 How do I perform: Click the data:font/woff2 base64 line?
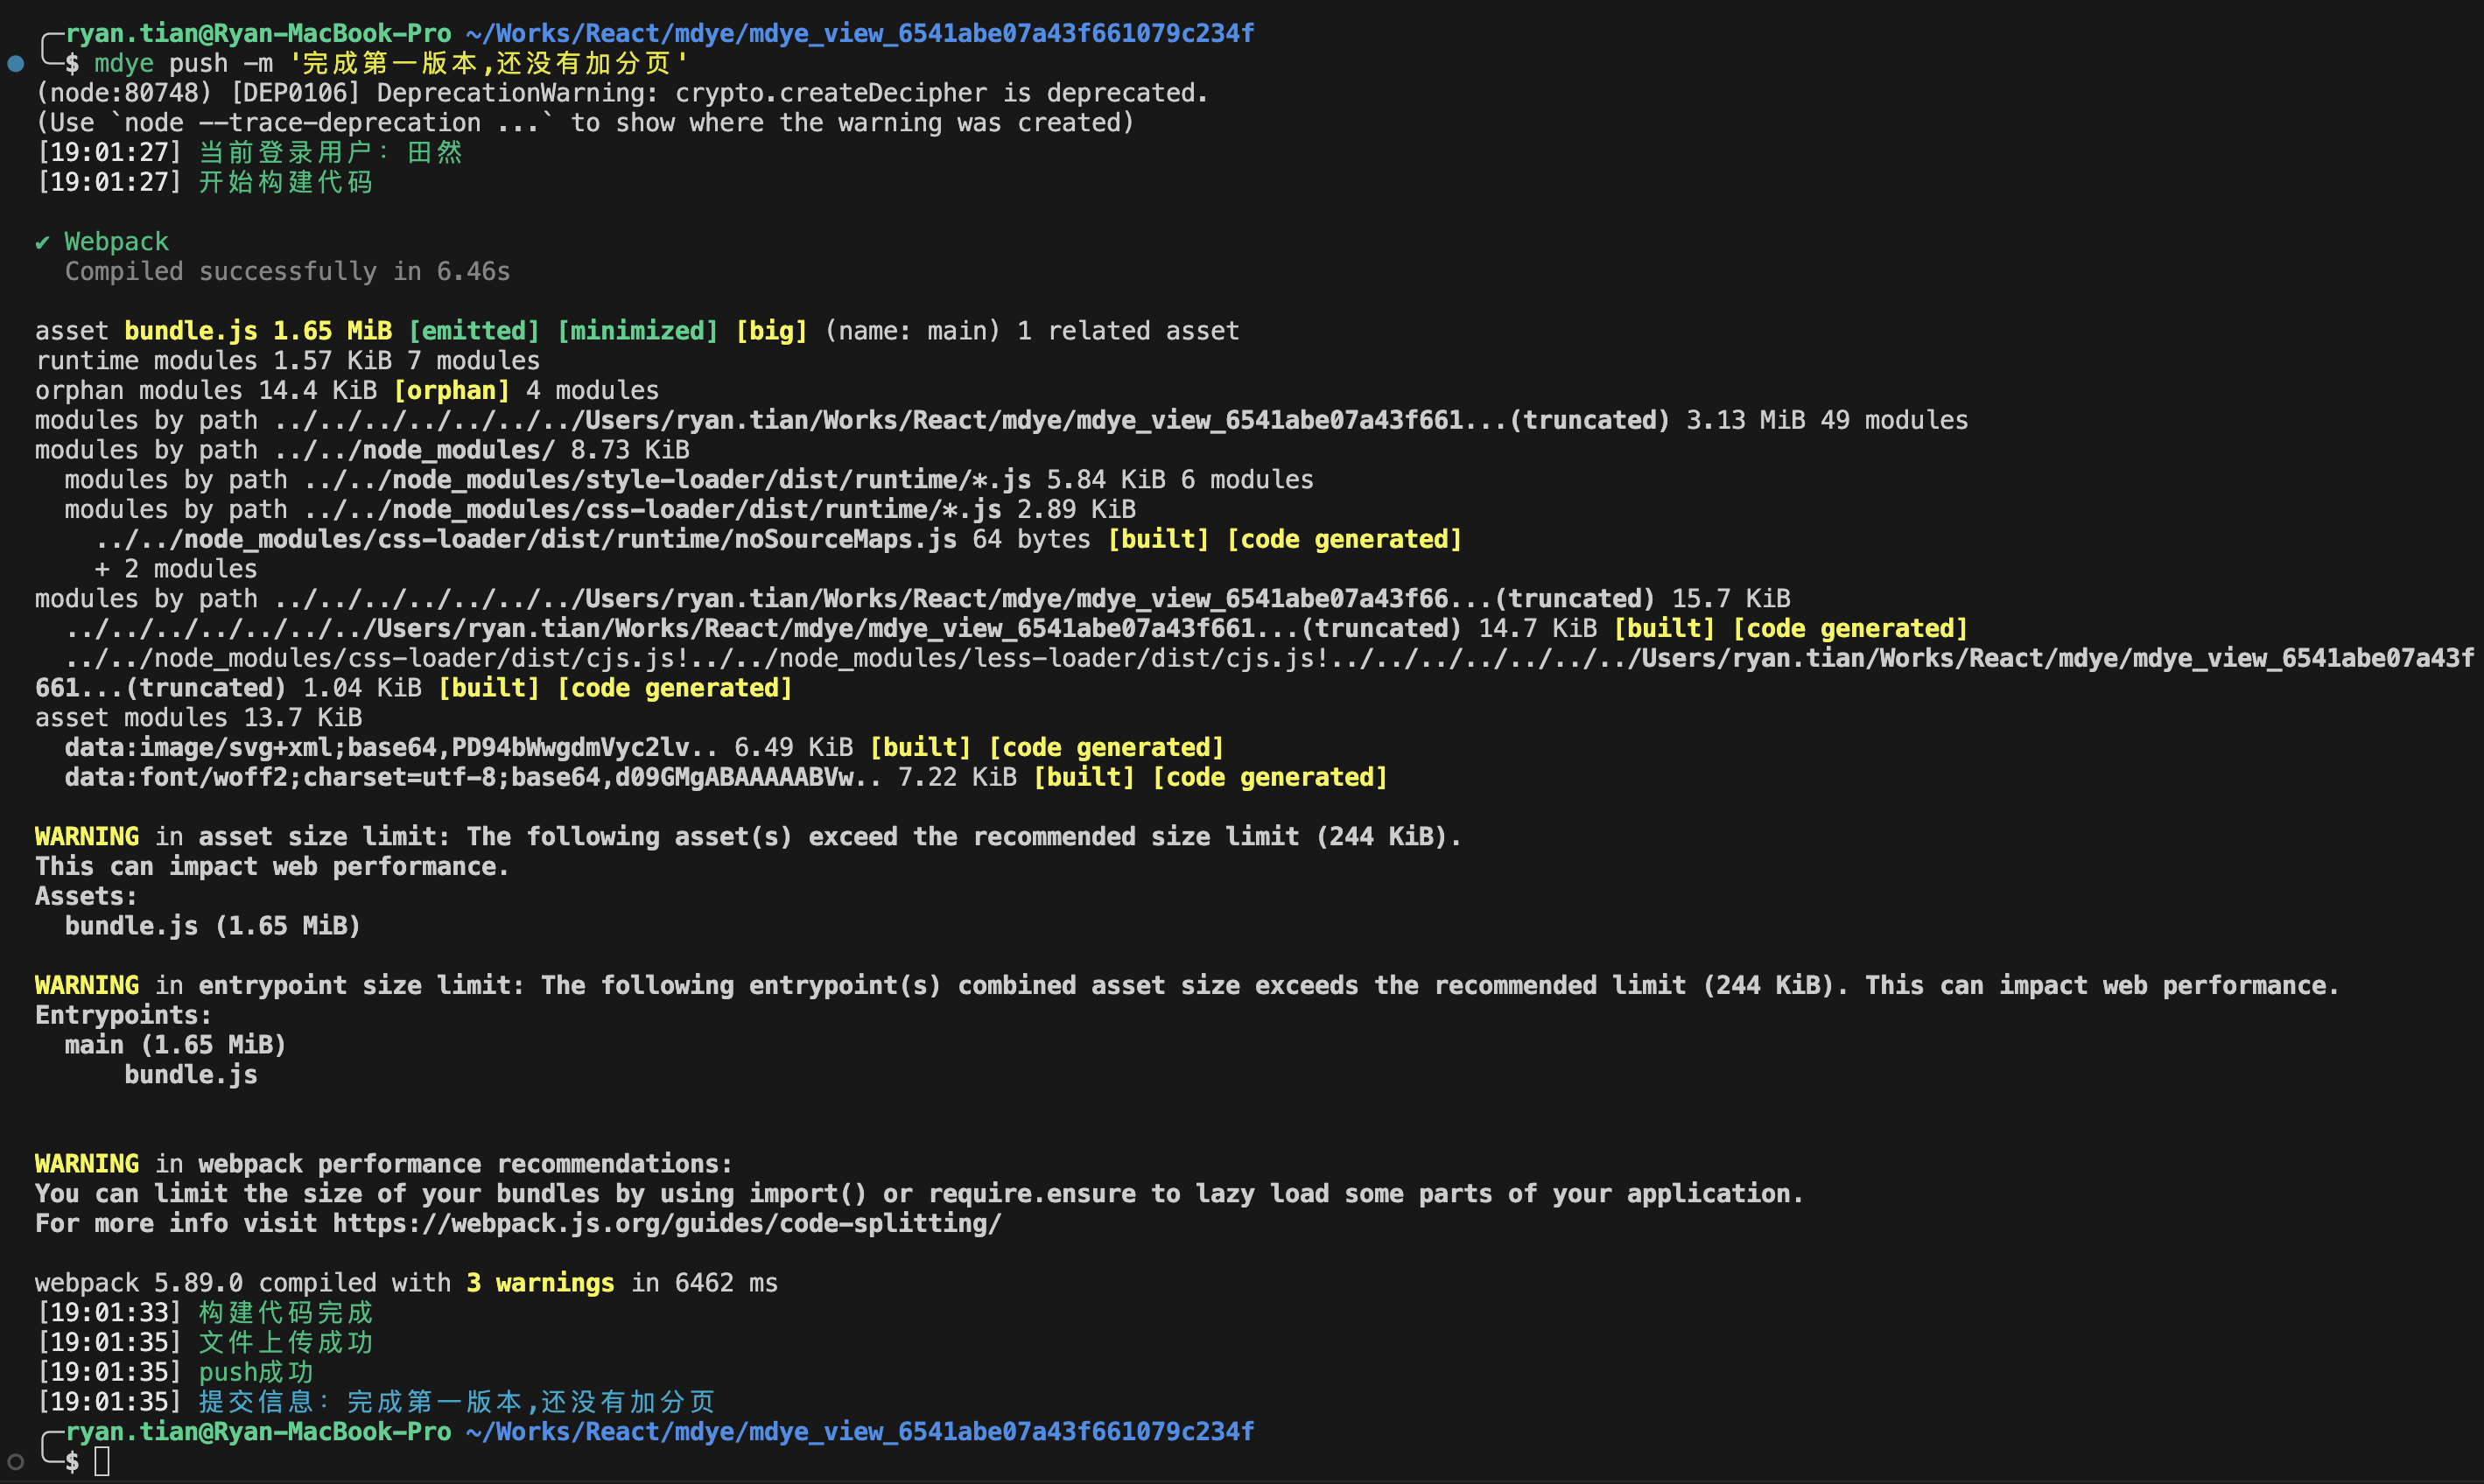click(726, 778)
